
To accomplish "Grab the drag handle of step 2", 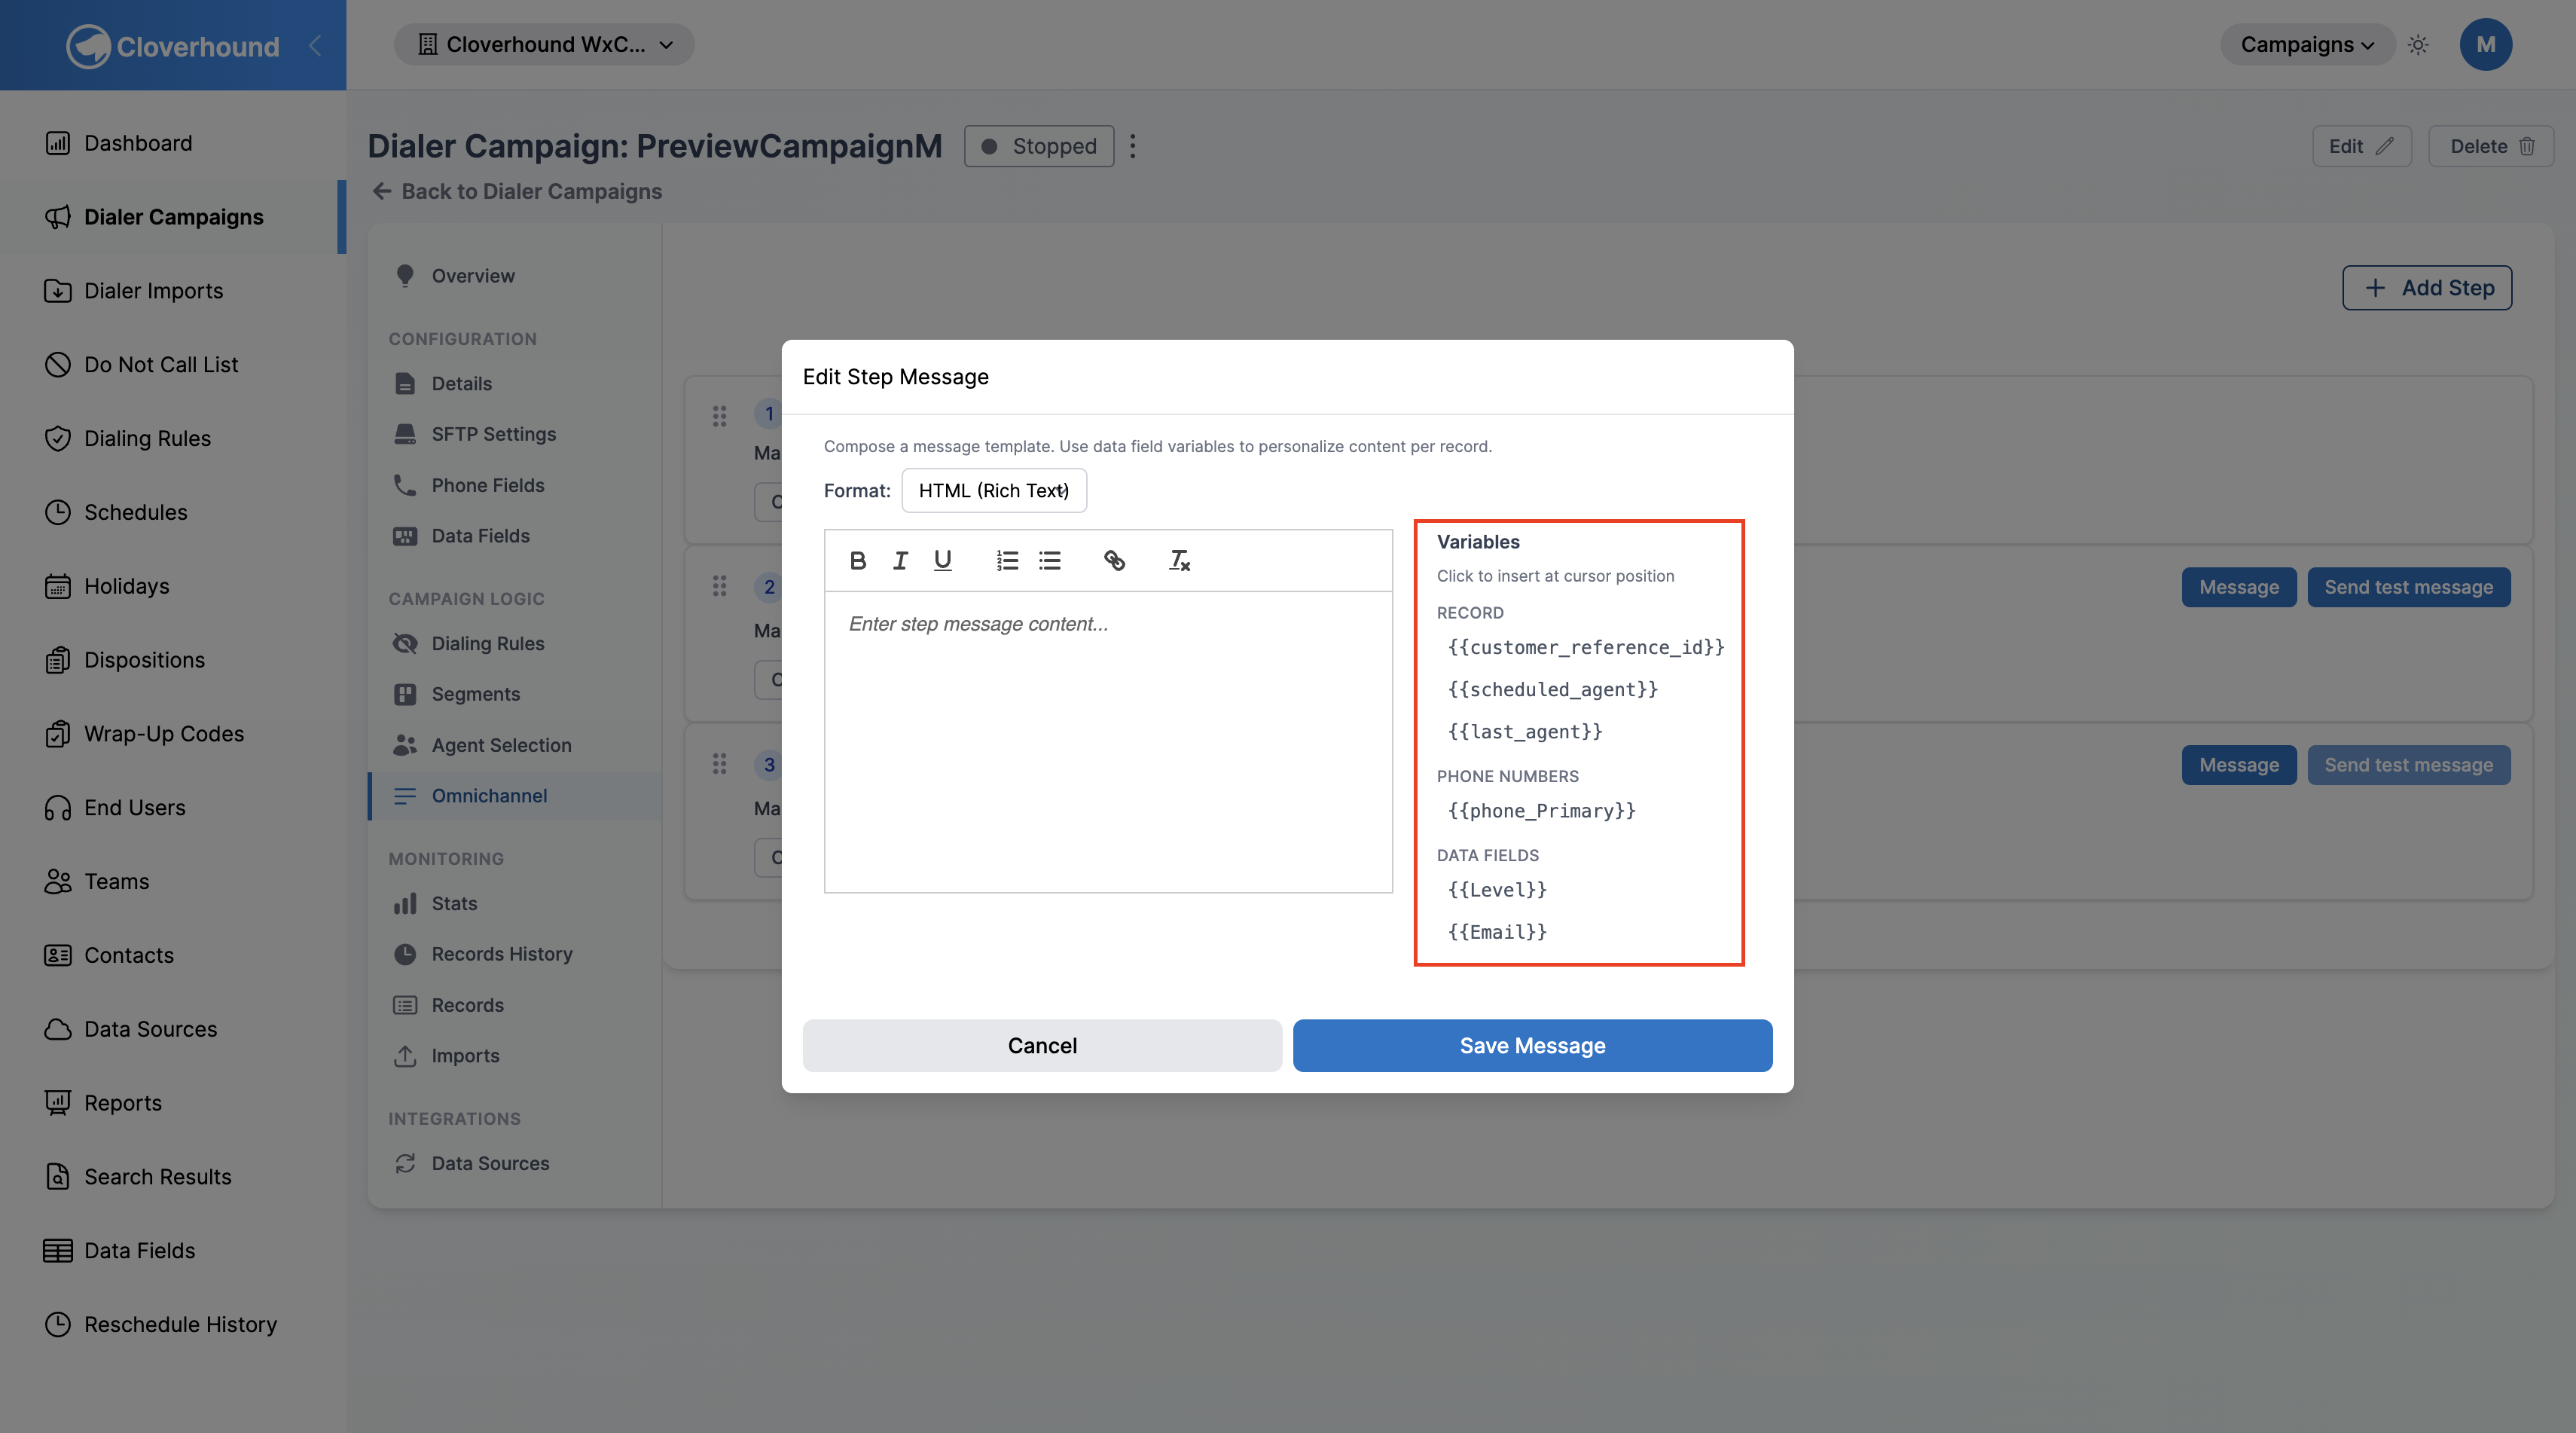I will tap(719, 586).
